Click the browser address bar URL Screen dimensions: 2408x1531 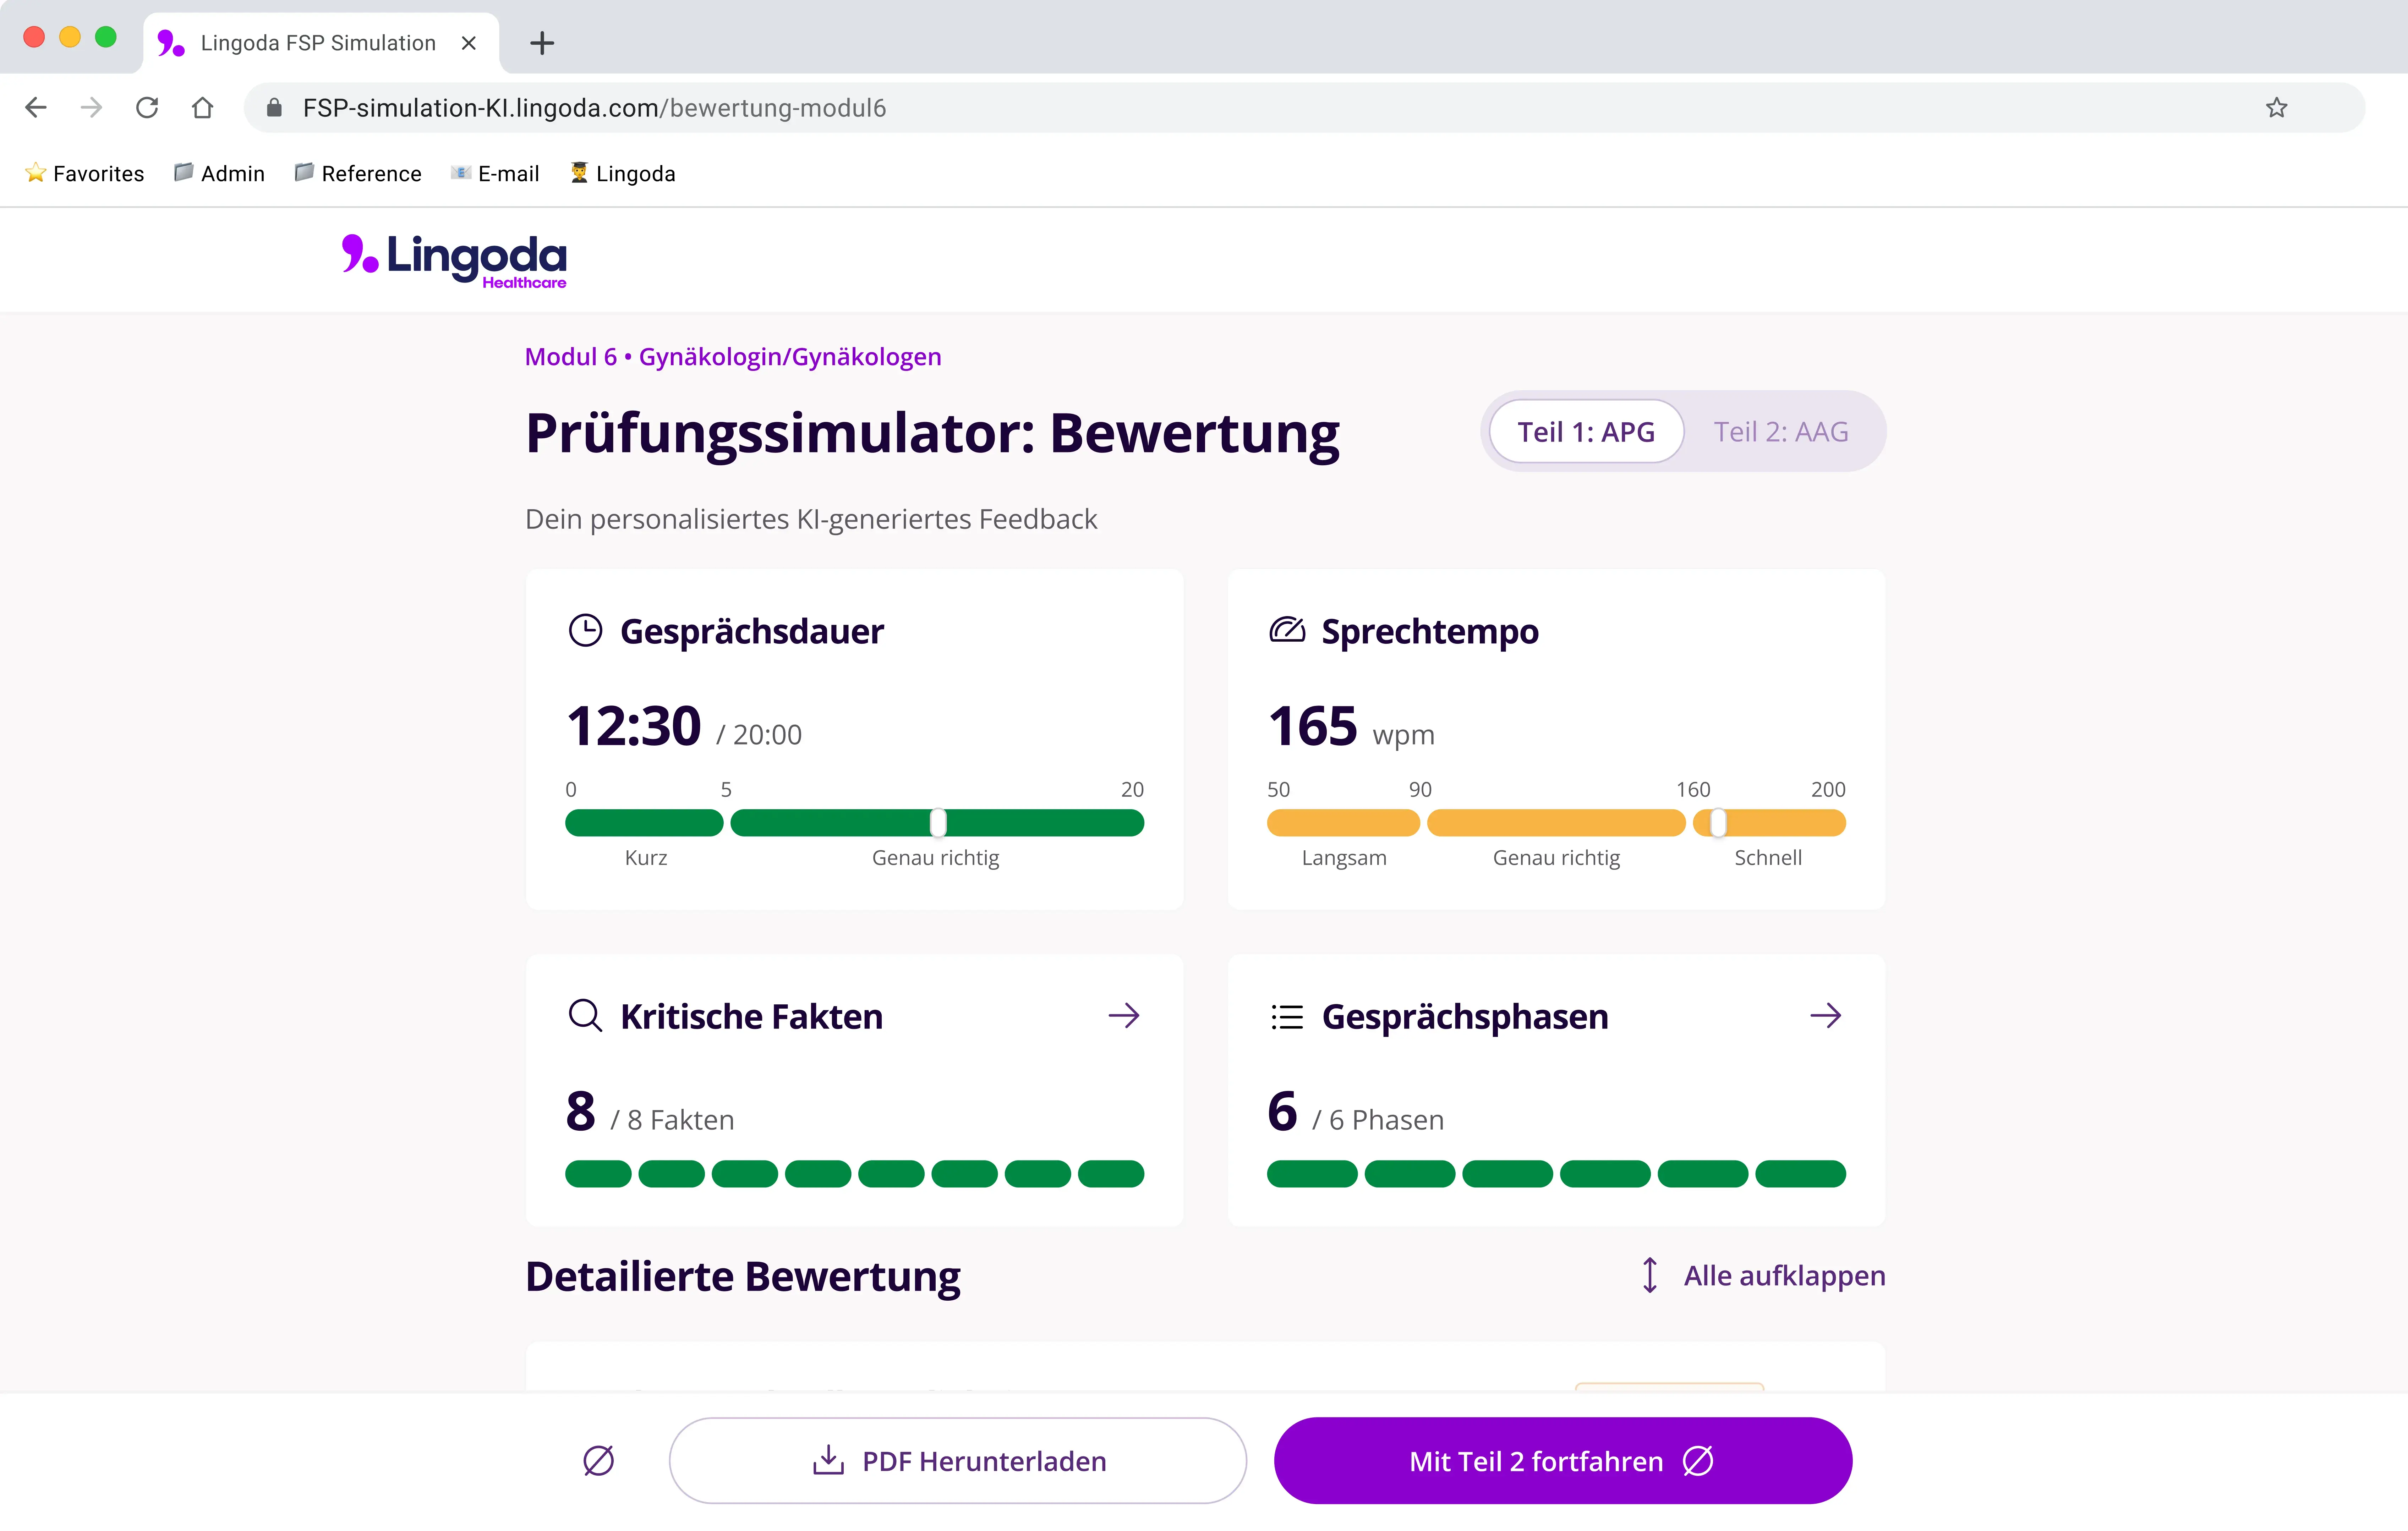(x=594, y=108)
